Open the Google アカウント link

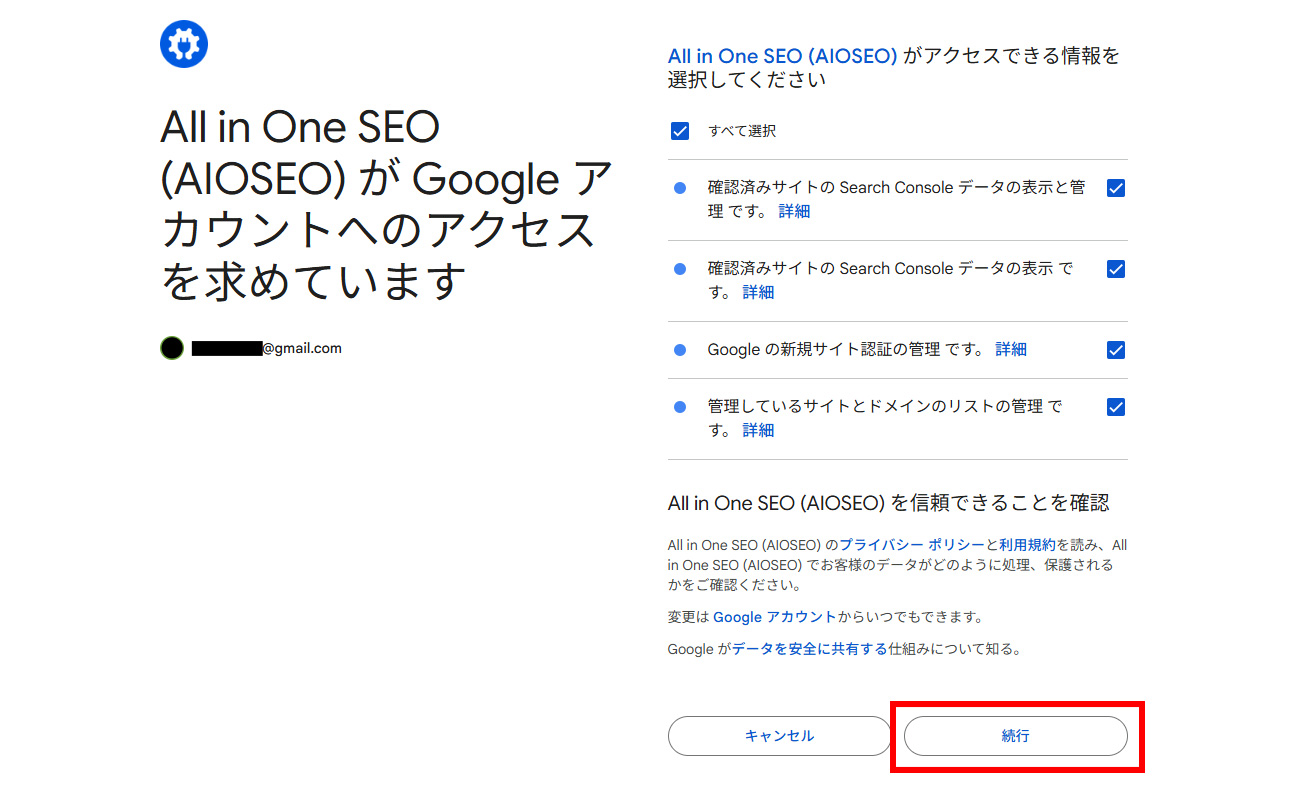[774, 617]
